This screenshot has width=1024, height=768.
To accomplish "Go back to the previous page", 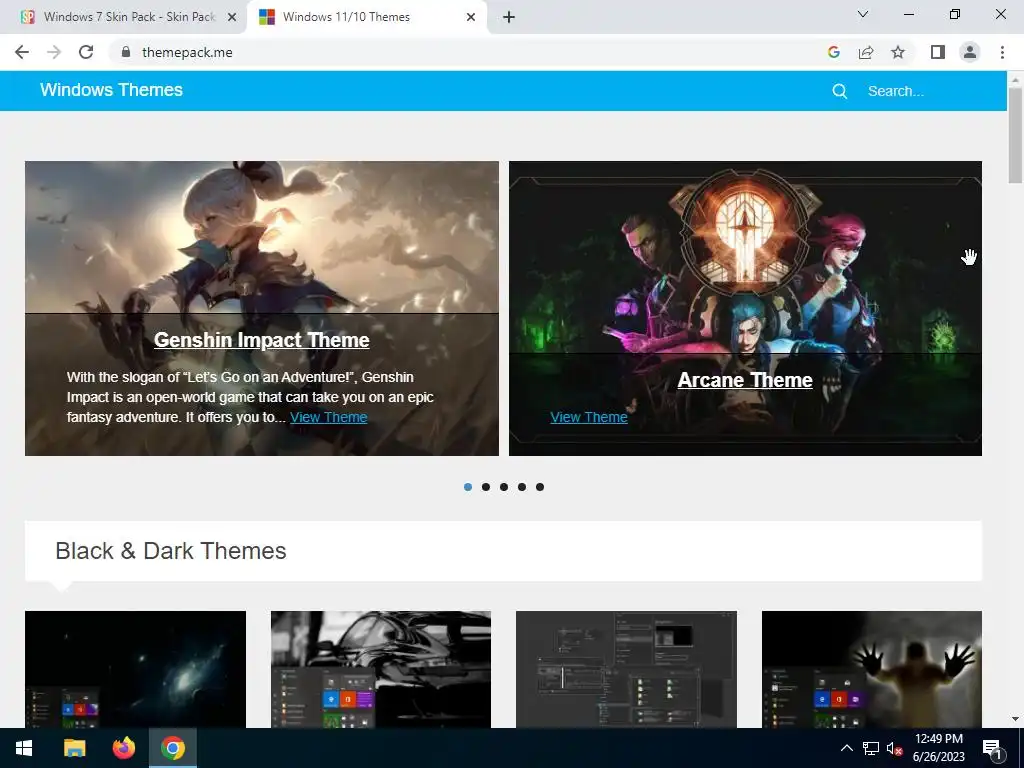I will [22, 52].
